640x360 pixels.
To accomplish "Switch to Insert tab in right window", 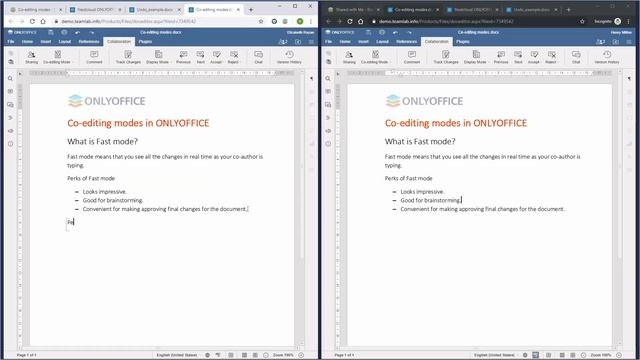I will (x=363, y=42).
